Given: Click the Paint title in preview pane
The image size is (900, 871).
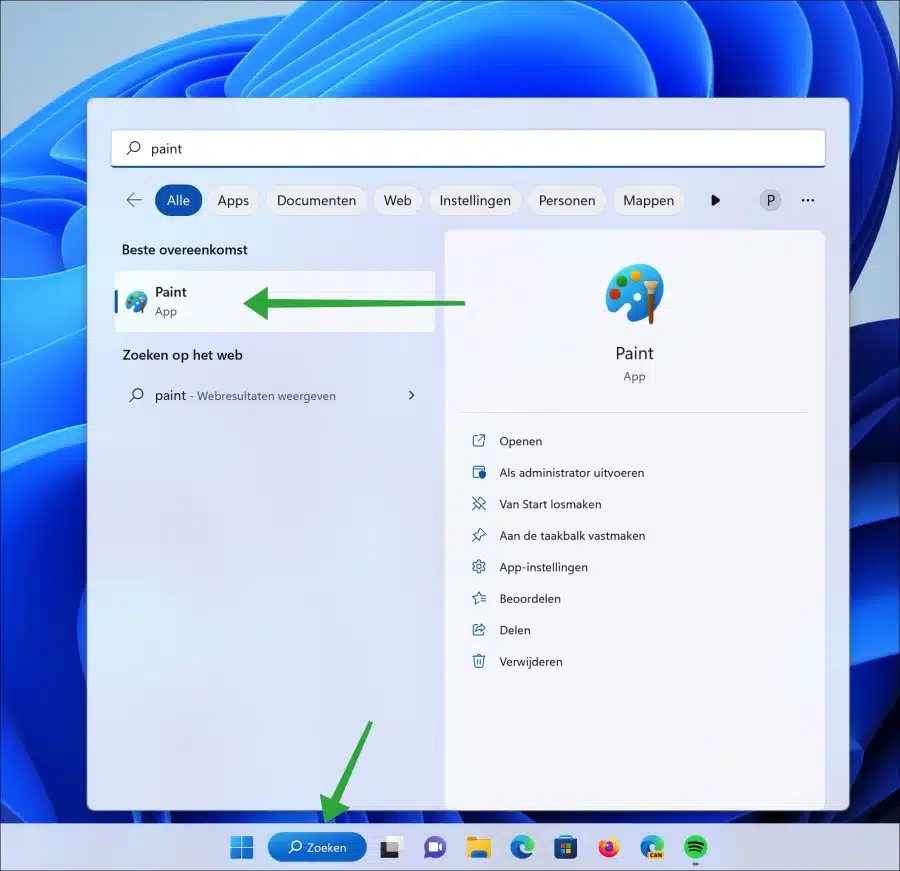Looking at the screenshot, I should [634, 353].
